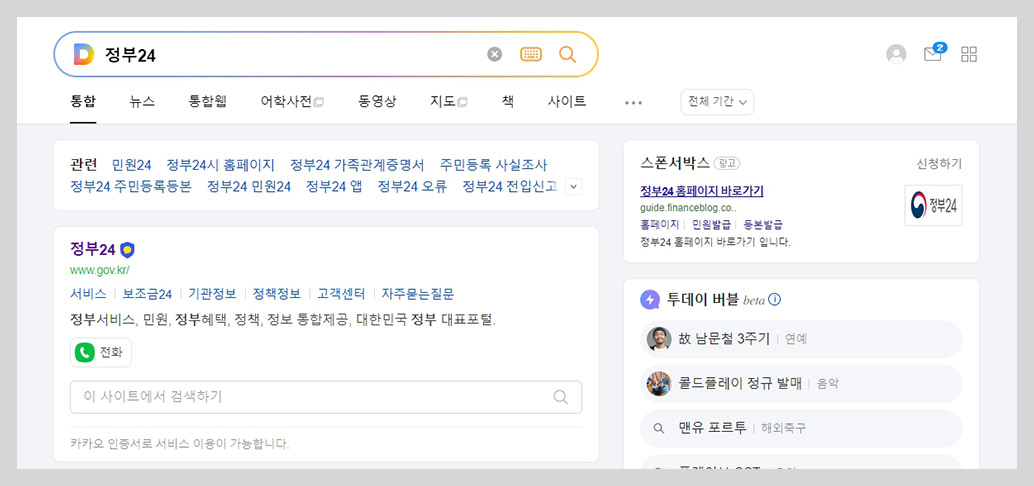The width and height of the screenshot is (1034, 486).
Task: Open 콜드플레이 정규 발매 bubble item
Action: 801,384
